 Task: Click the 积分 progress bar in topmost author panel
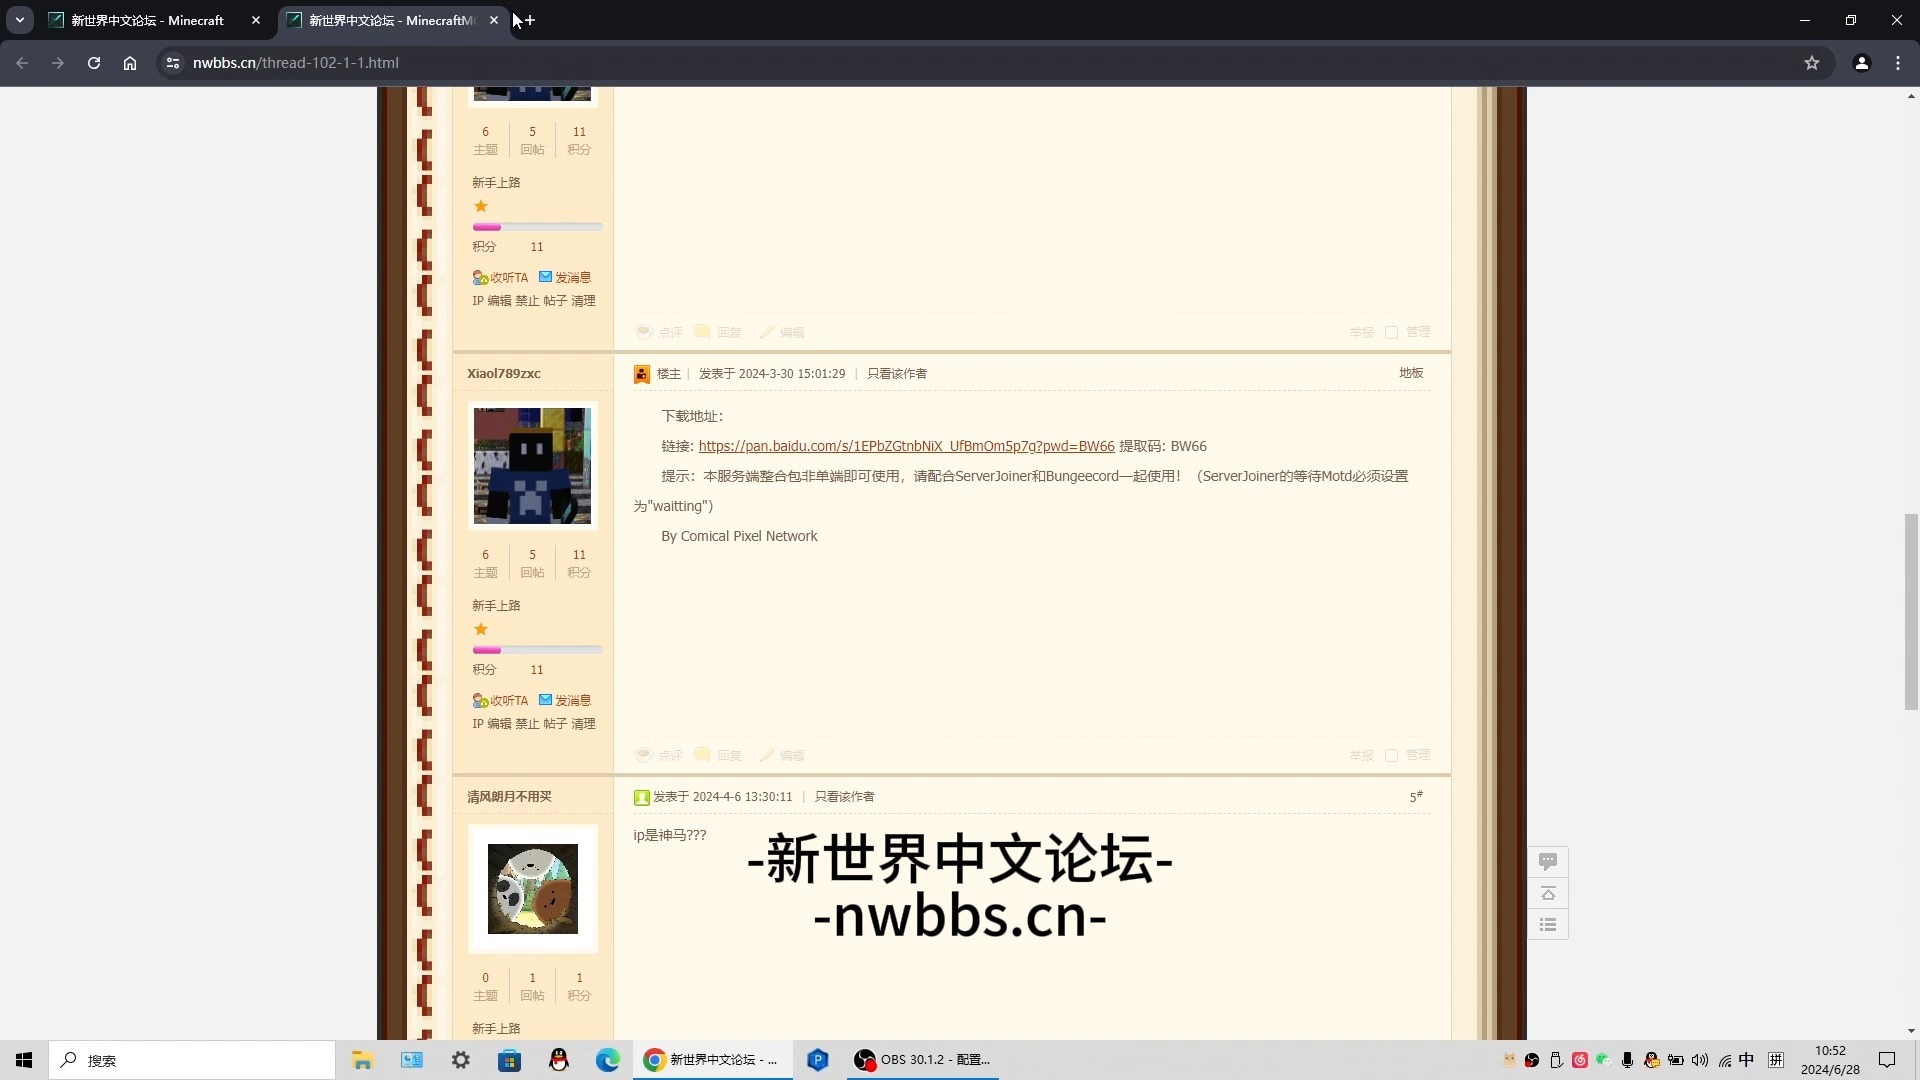pos(537,227)
